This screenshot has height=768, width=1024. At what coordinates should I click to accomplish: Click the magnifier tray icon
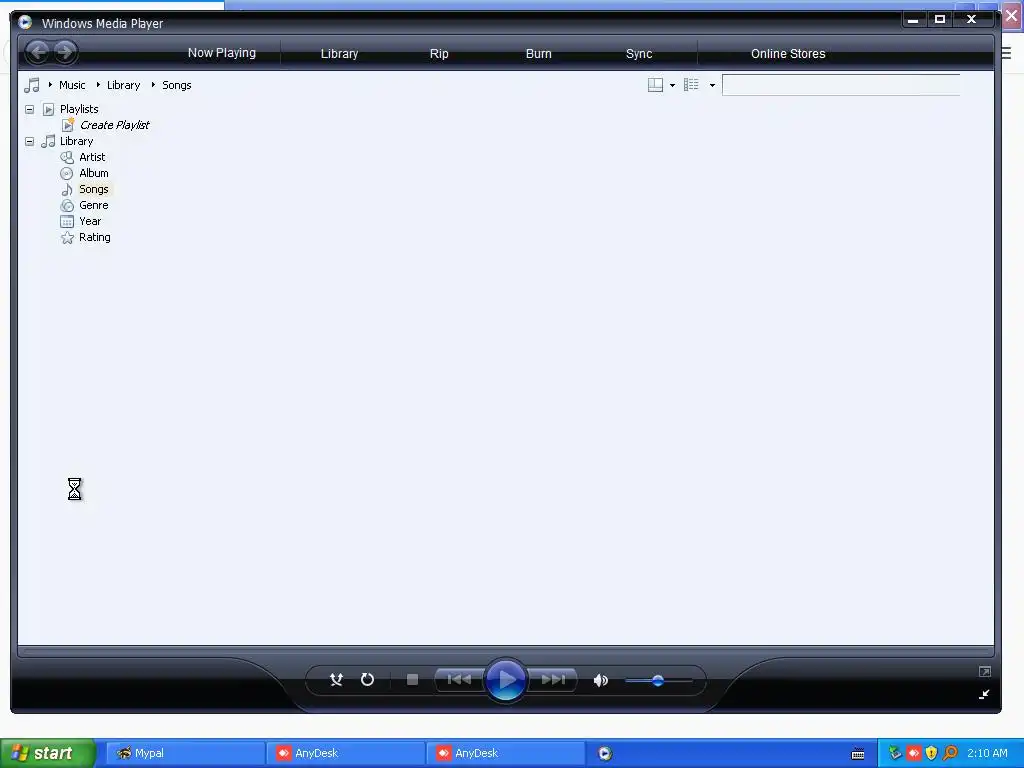pos(950,753)
